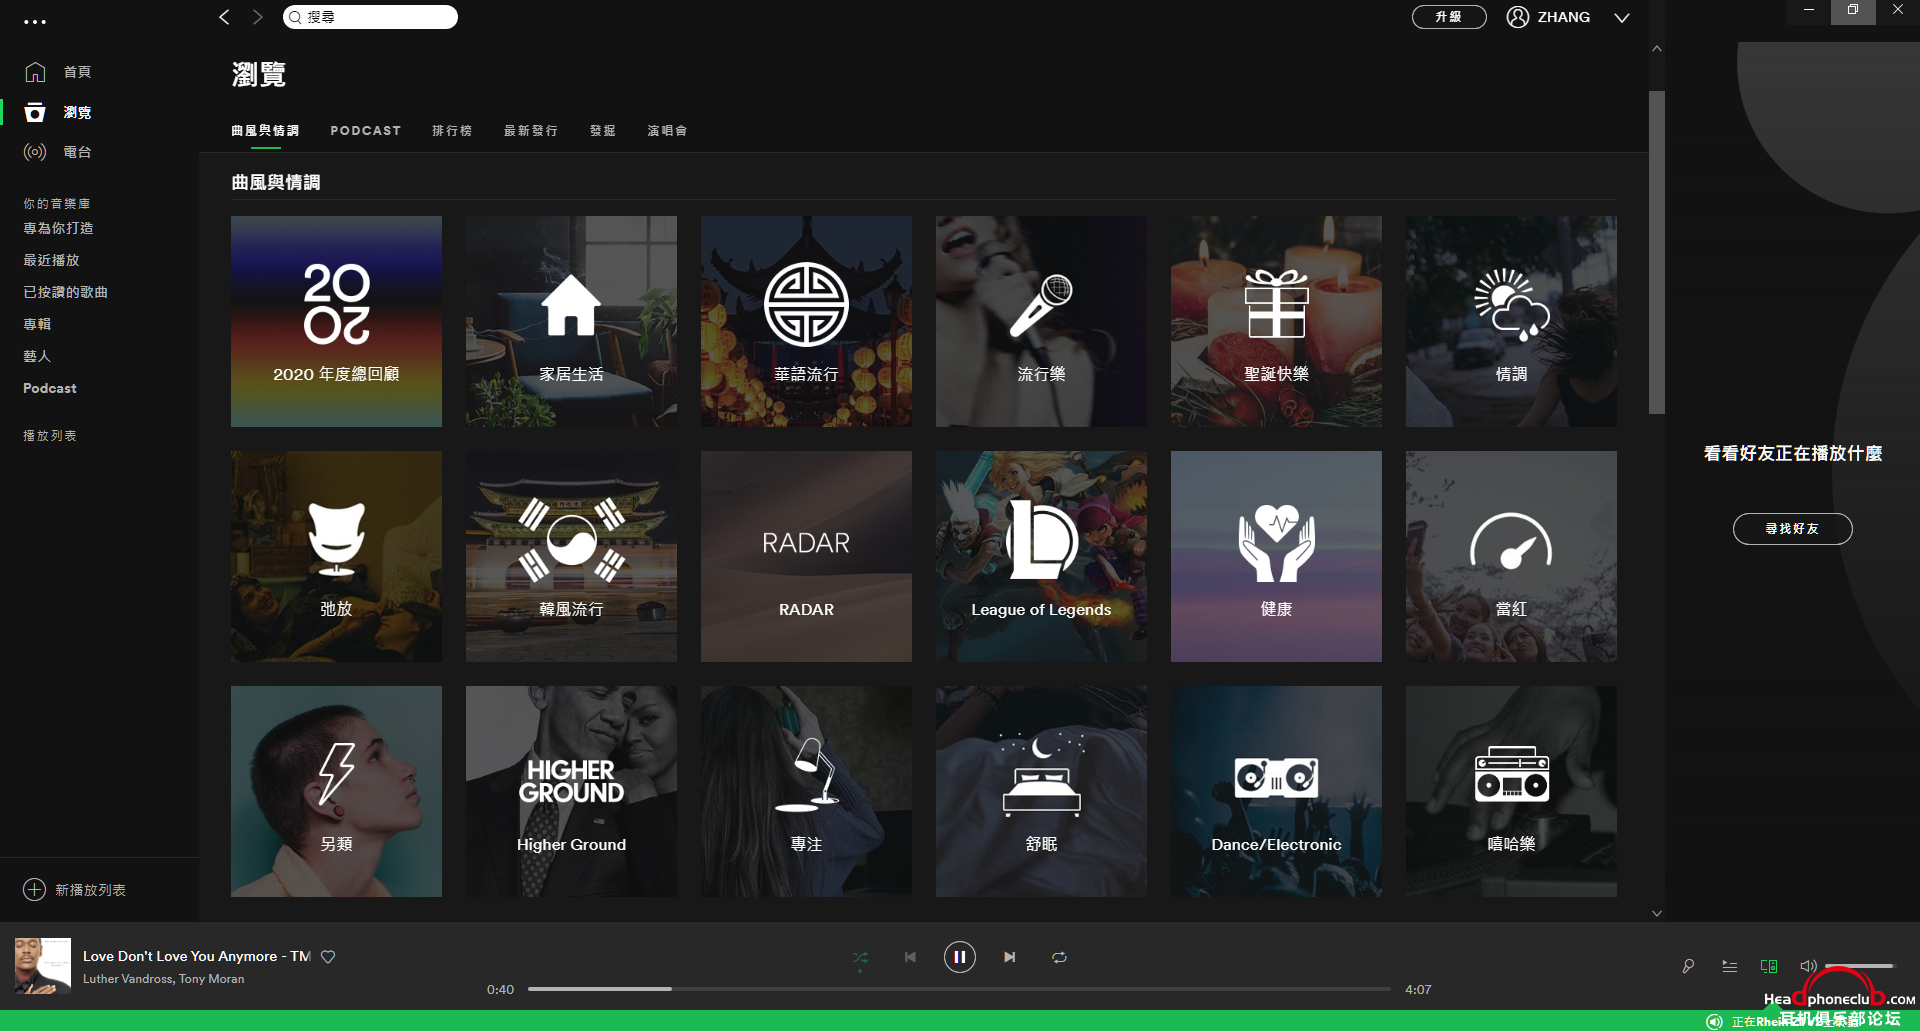The height and width of the screenshot is (1031, 1920).
Task: Go back with the left arrow
Action: [x=224, y=17]
